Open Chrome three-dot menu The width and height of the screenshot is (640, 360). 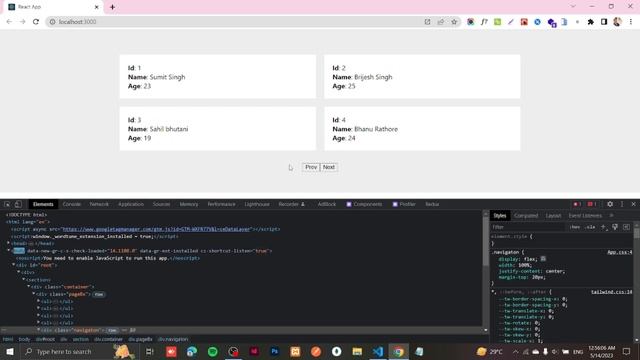[x=631, y=22]
